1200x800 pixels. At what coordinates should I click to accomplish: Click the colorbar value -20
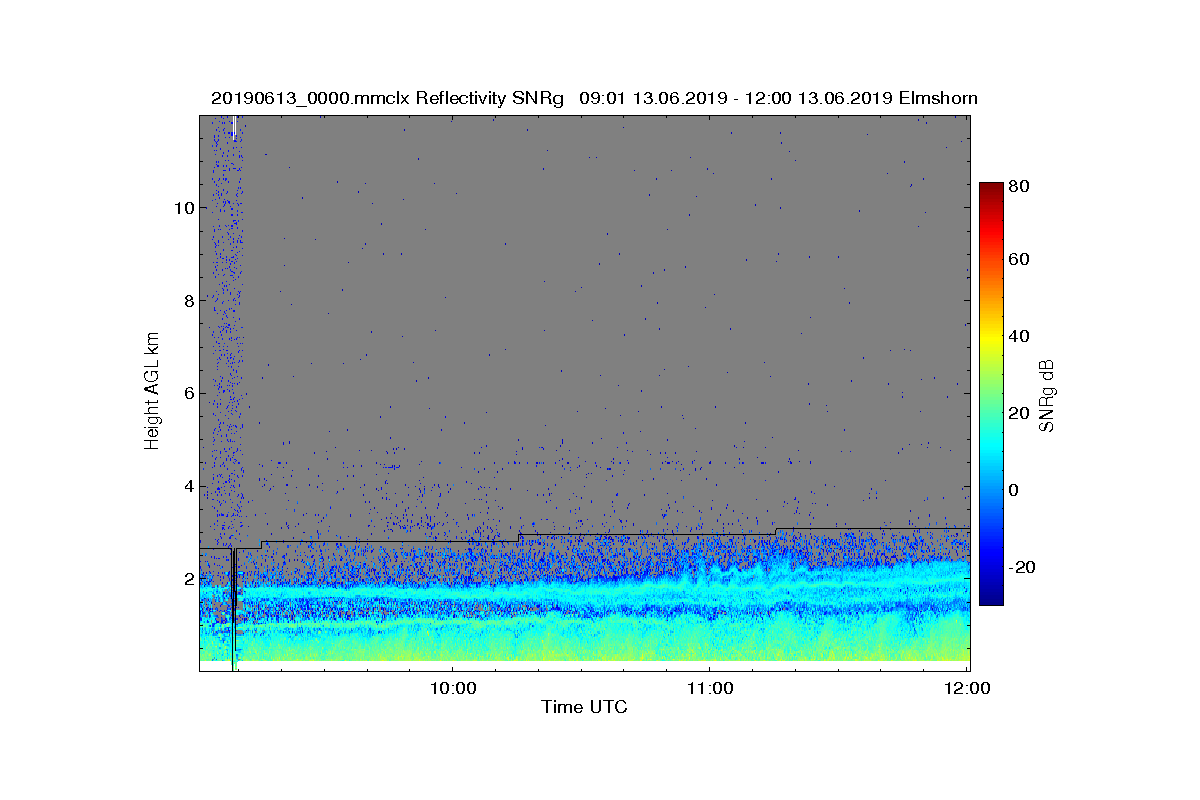[x=1023, y=567]
